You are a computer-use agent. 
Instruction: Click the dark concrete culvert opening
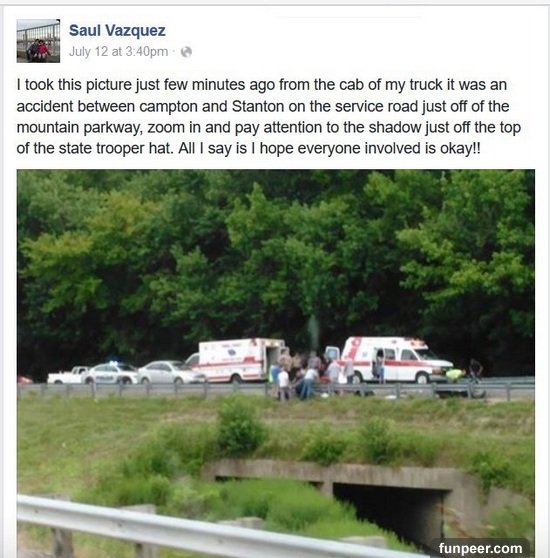(388, 511)
